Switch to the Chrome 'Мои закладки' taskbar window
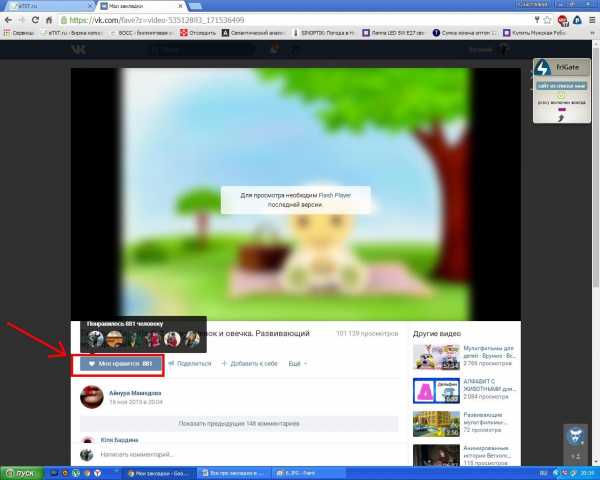Image resolution: width=600 pixels, height=480 pixels. pyautogui.click(x=158, y=473)
